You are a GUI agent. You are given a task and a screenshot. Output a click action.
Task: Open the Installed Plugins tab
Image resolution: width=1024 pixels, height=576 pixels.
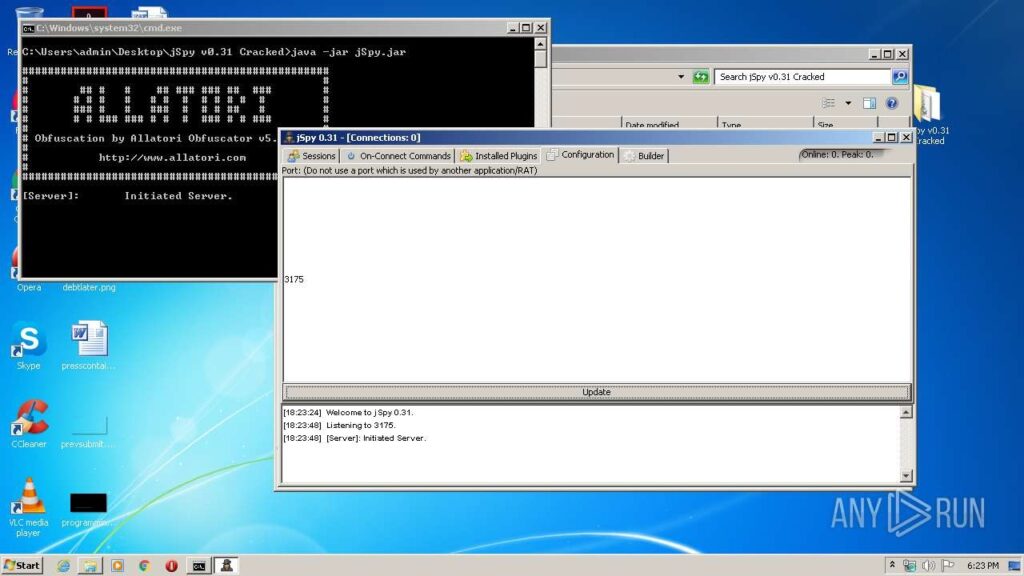click(x=498, y=155)
